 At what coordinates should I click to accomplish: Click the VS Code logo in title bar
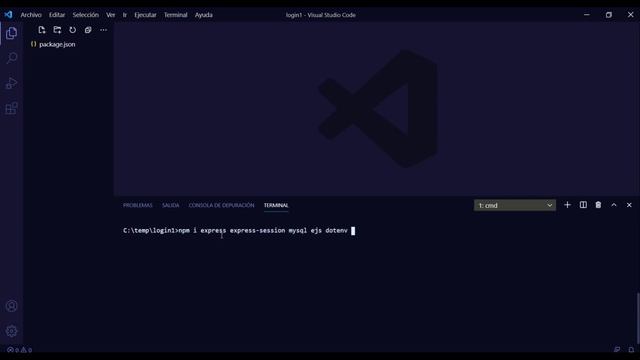(9, 15)
